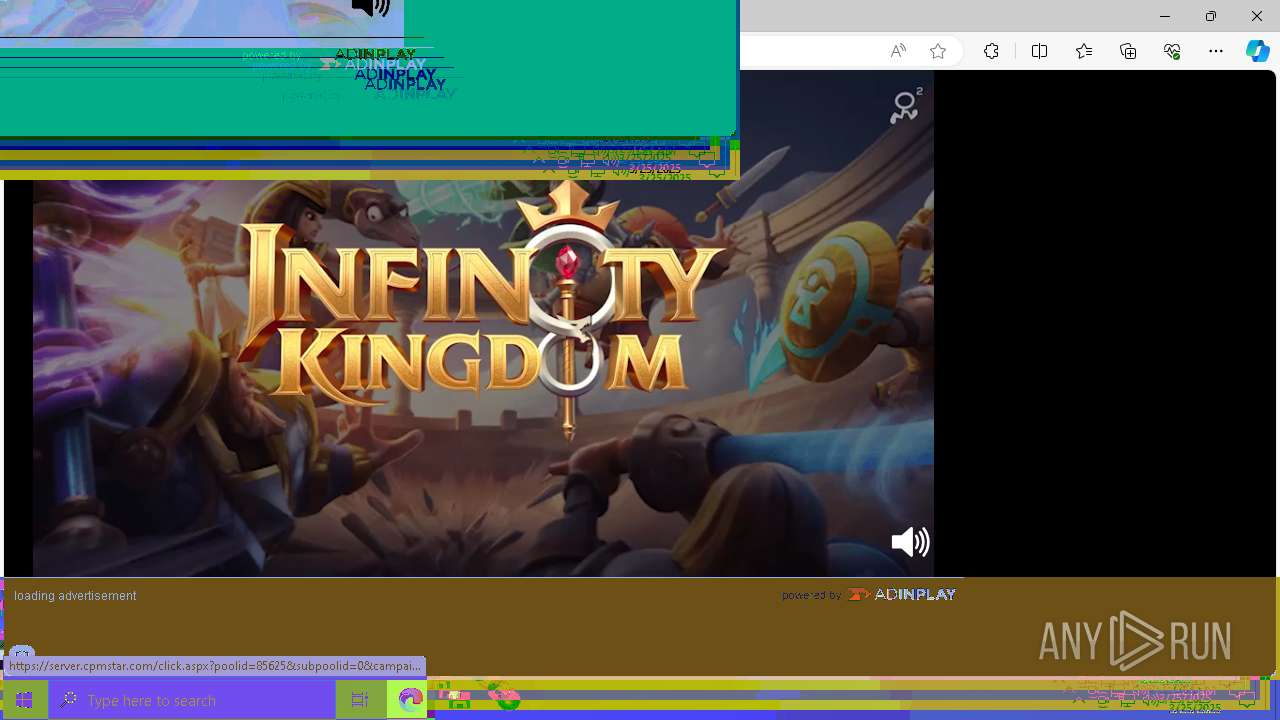
Task: Click the Microsoft Edge taskbar icon
Action: coord(410,700)
